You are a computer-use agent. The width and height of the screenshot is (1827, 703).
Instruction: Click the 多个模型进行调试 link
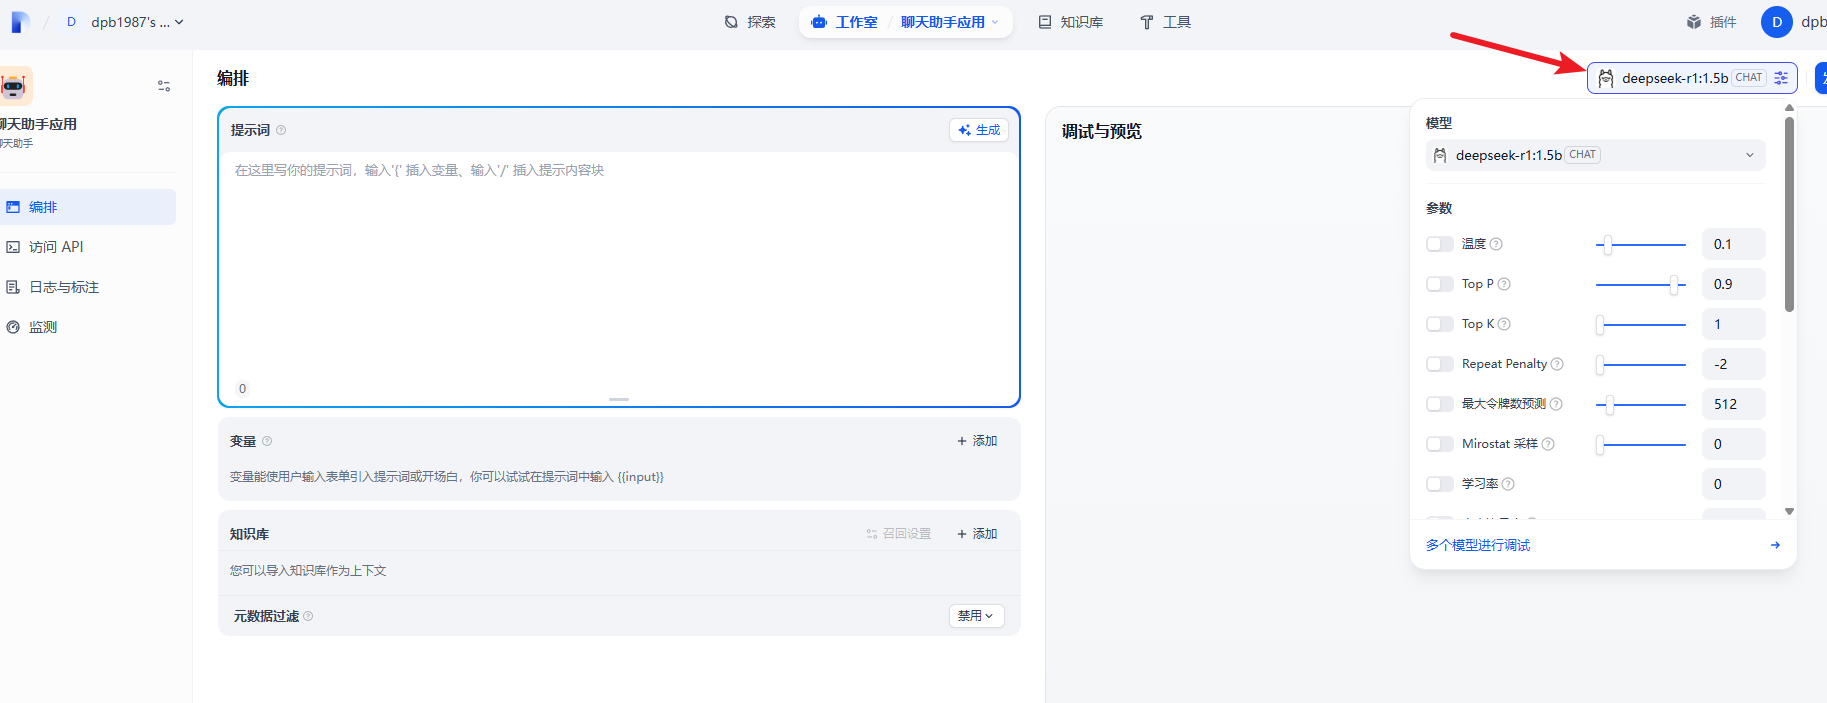coord(1478,545)
